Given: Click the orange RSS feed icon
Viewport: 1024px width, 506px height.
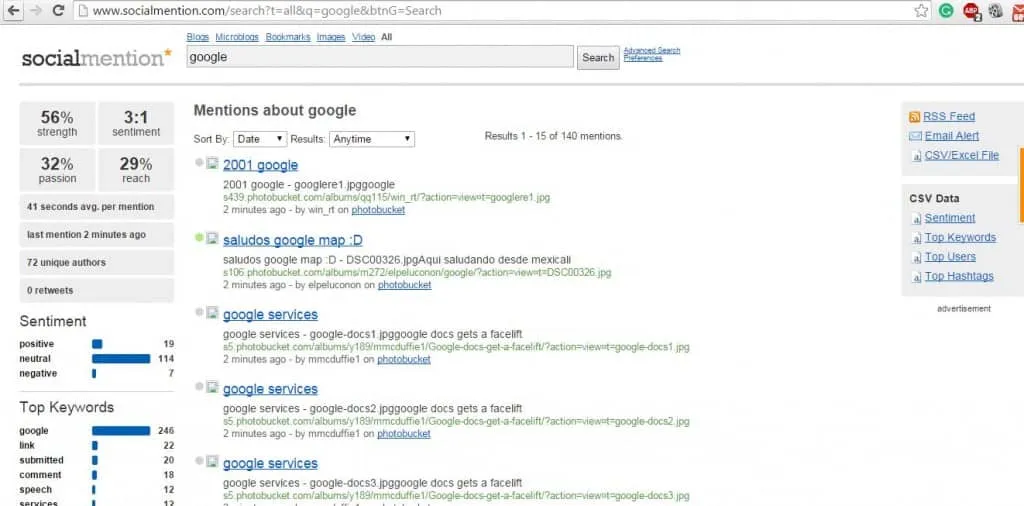Looking at the screenshot, I should (x=914, y=117).
